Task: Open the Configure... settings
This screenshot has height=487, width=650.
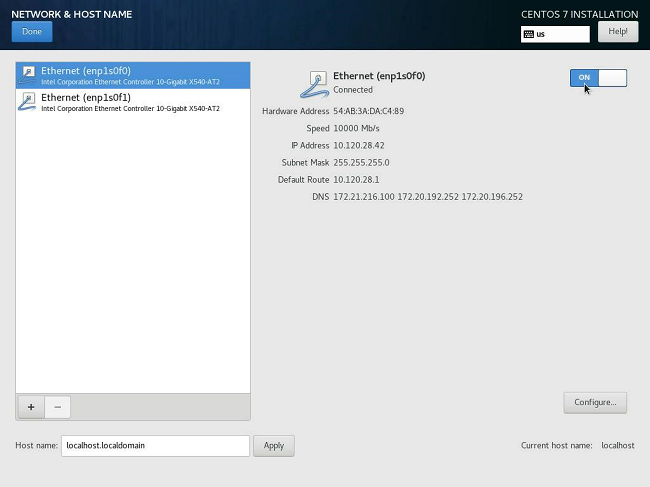Action: click(x=595, y=403)
